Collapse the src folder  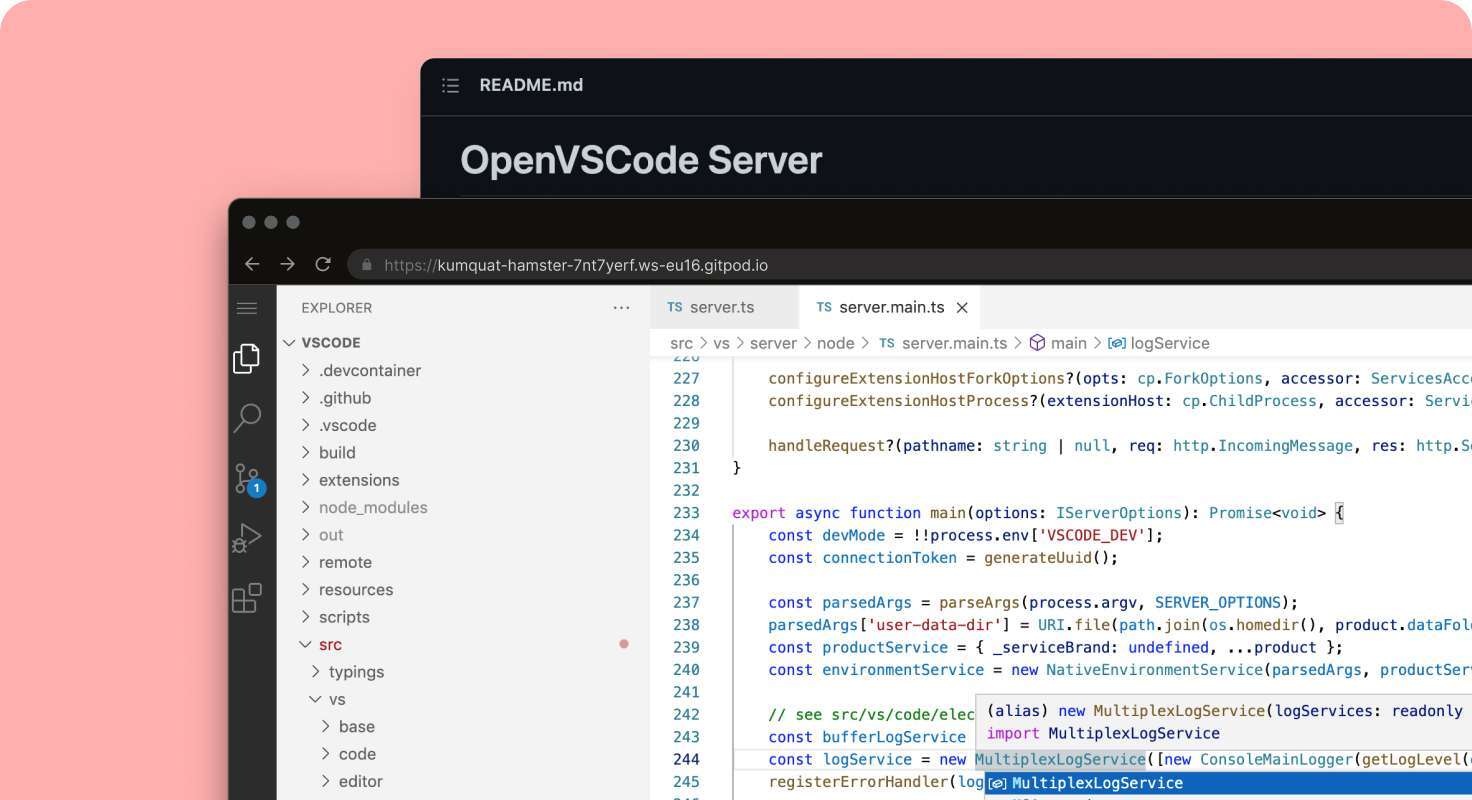pyautogui.click(x=329, y=644)
